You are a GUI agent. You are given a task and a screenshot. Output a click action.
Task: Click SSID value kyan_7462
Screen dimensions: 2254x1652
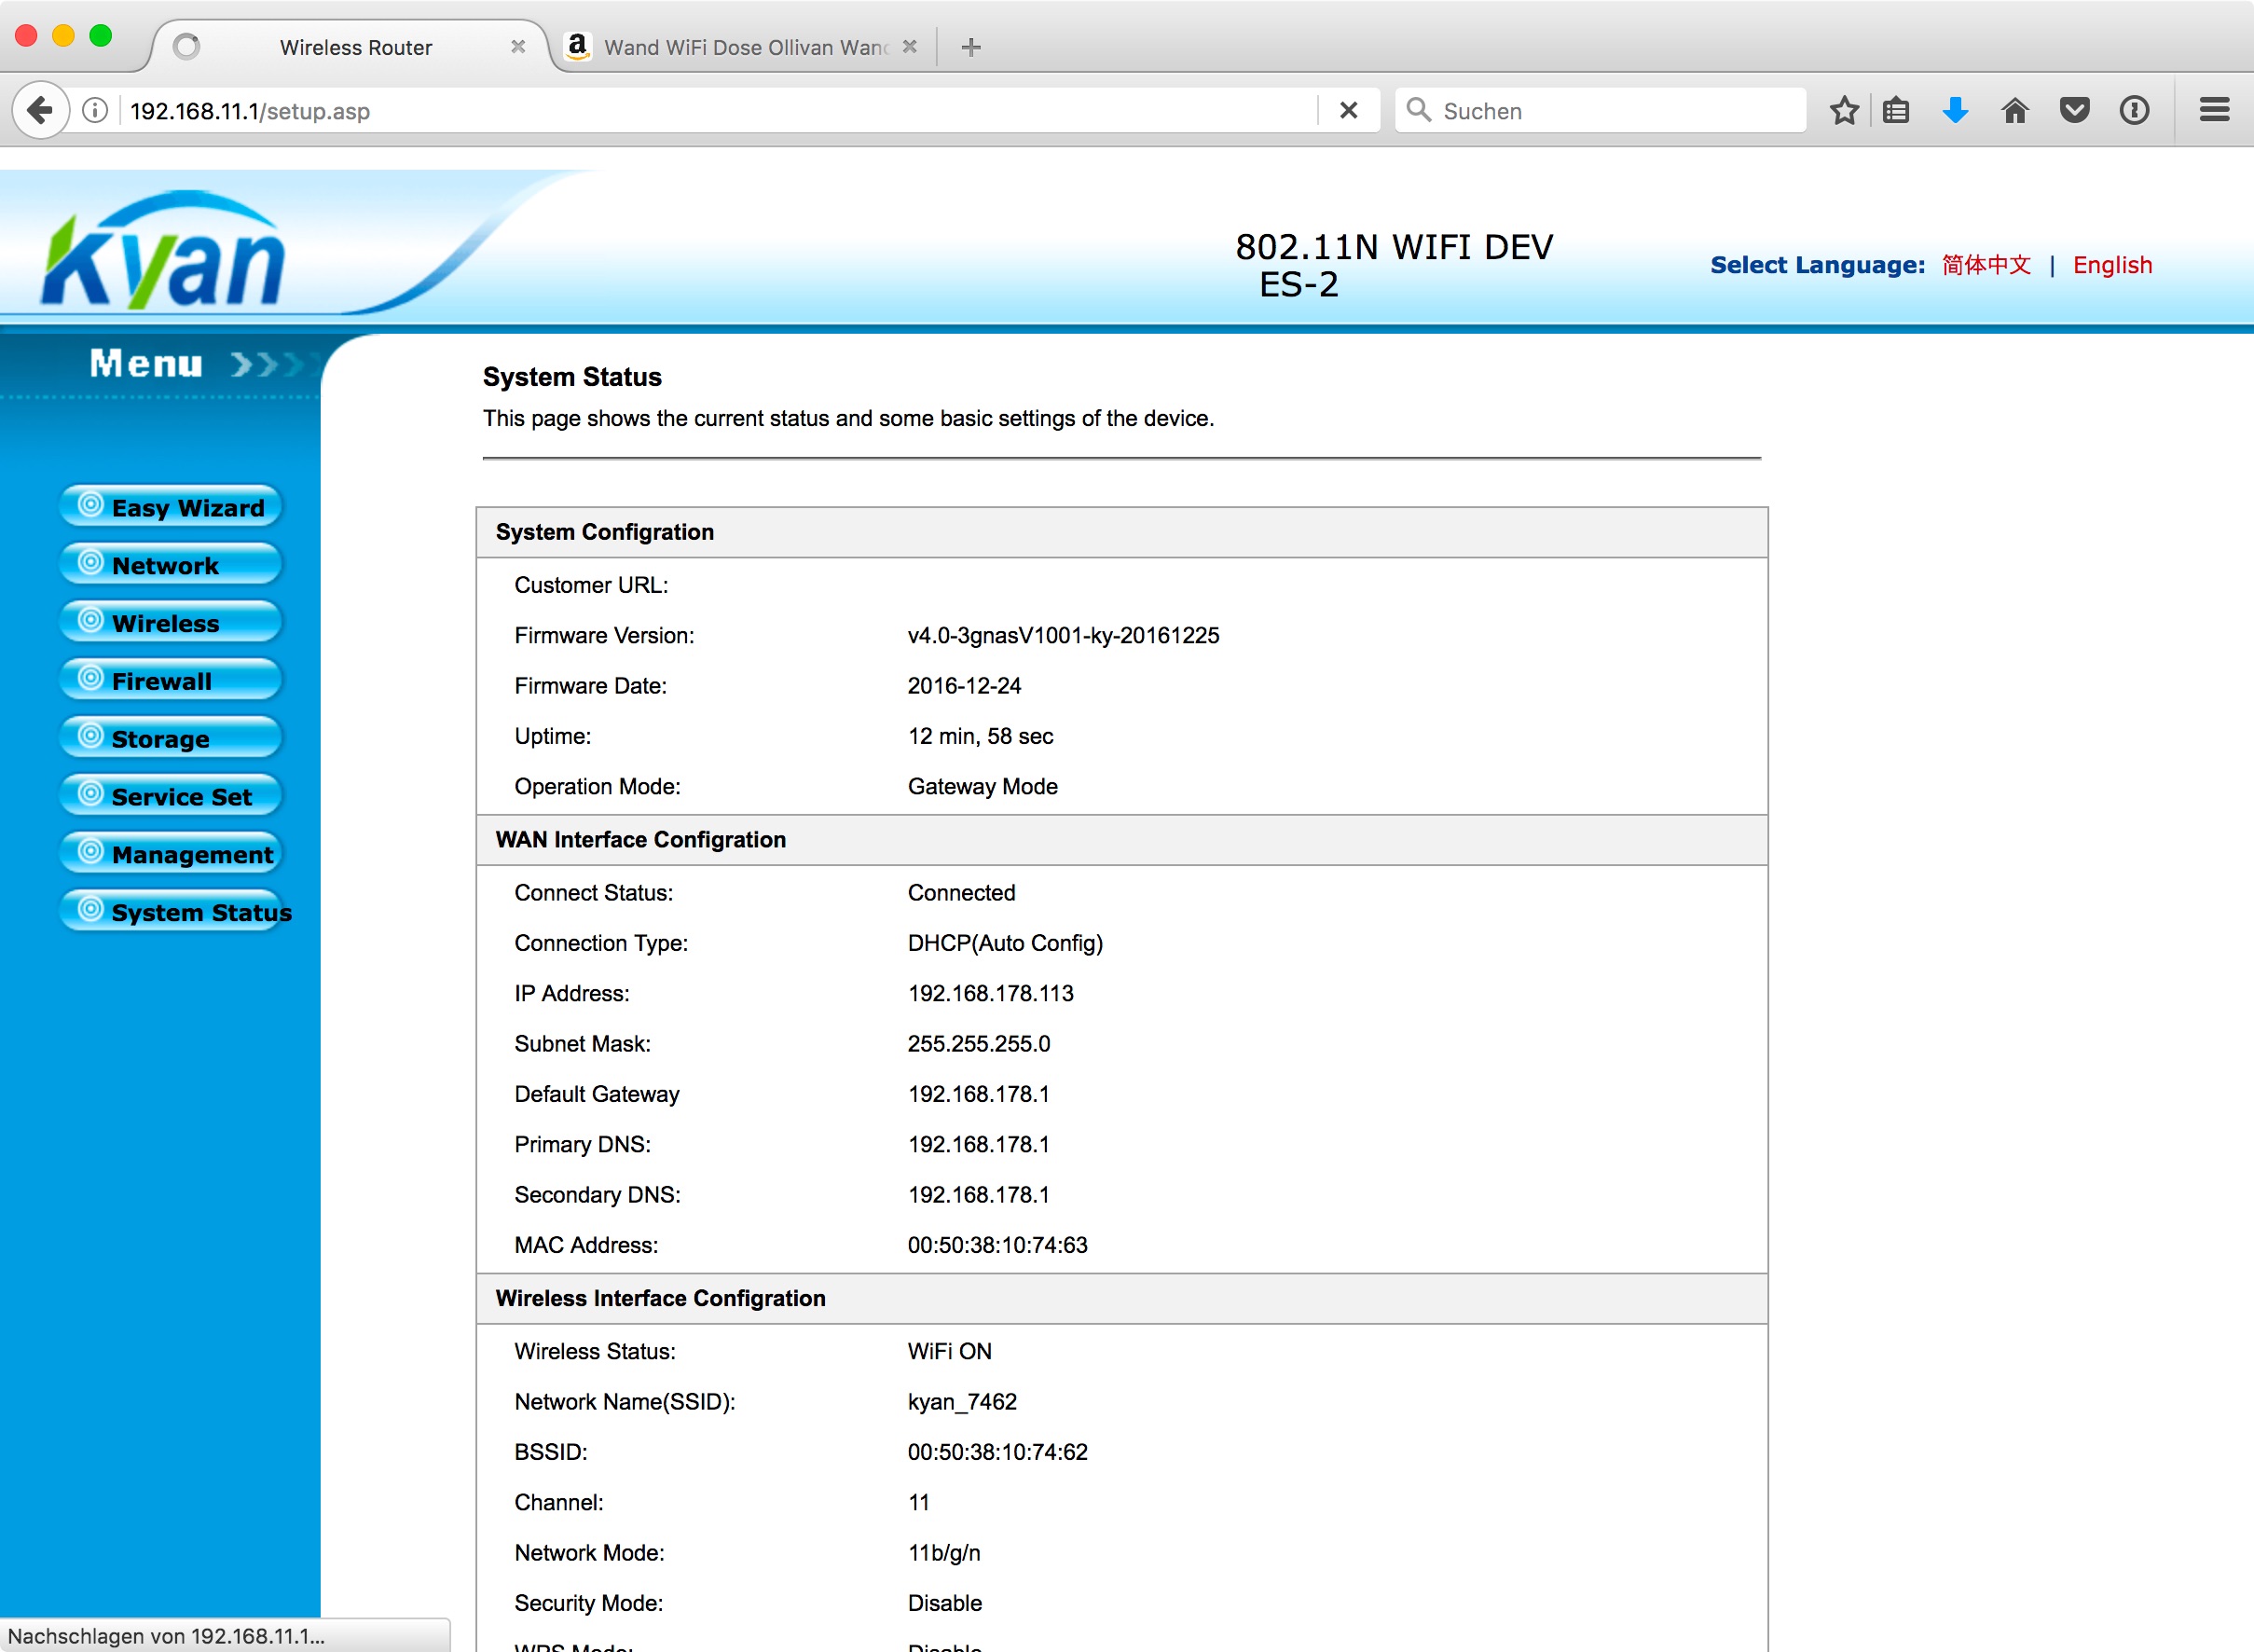962,1402
